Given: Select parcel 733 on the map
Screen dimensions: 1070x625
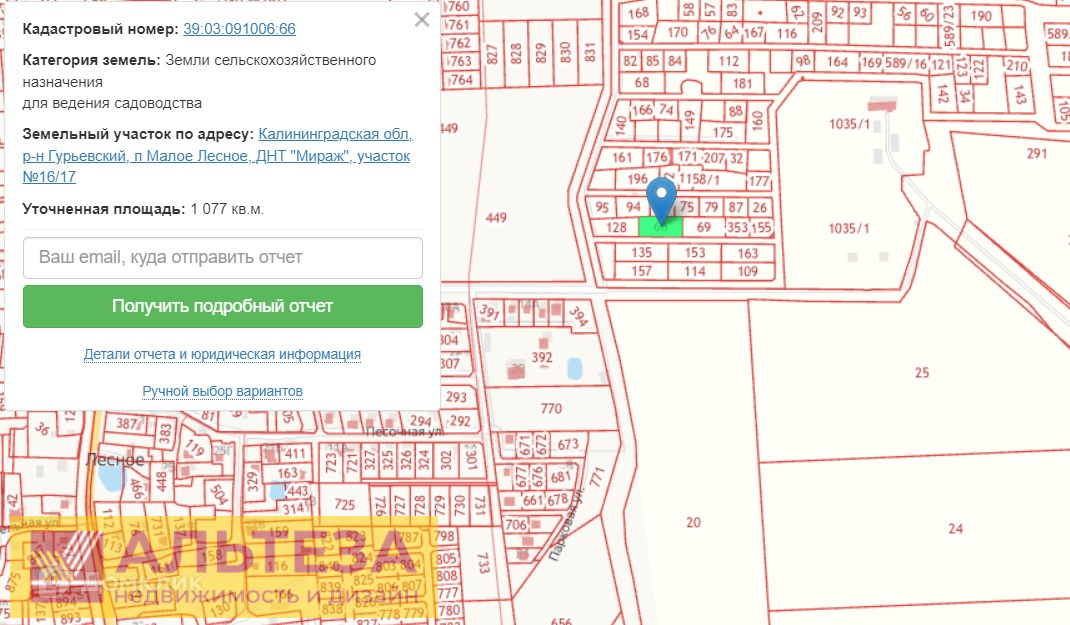Looking at the screenshot, I should pos(483,564).
